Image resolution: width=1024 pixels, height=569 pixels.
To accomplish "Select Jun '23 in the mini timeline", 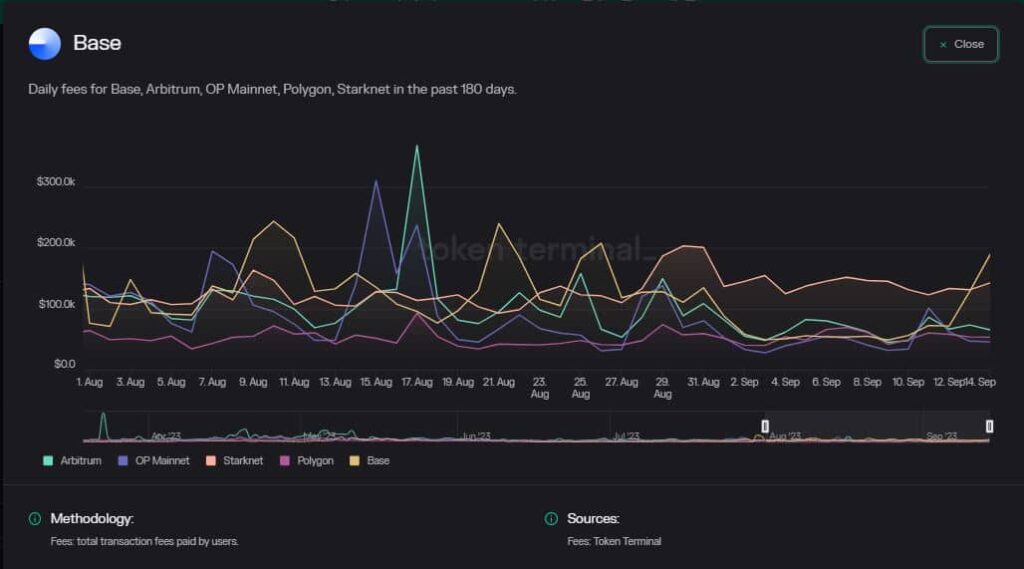I will point(476,436).
